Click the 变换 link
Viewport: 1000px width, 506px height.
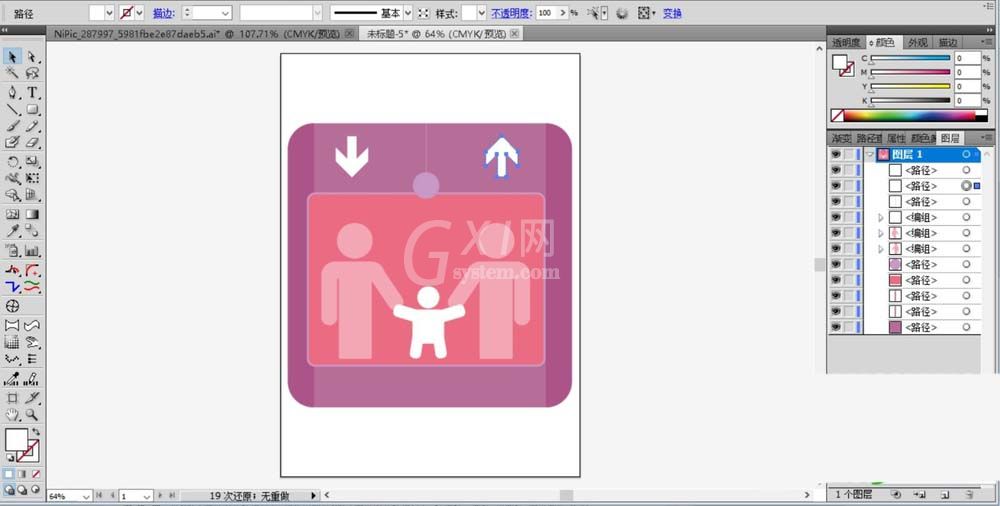coord(672,13)
